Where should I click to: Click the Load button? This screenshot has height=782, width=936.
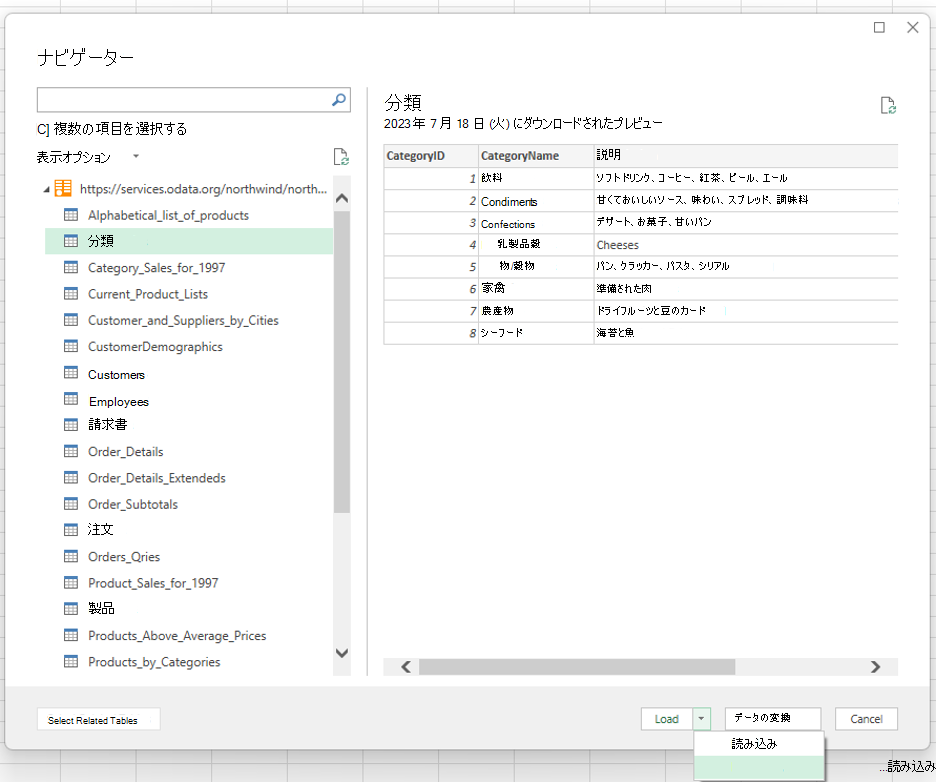[667, 719]
